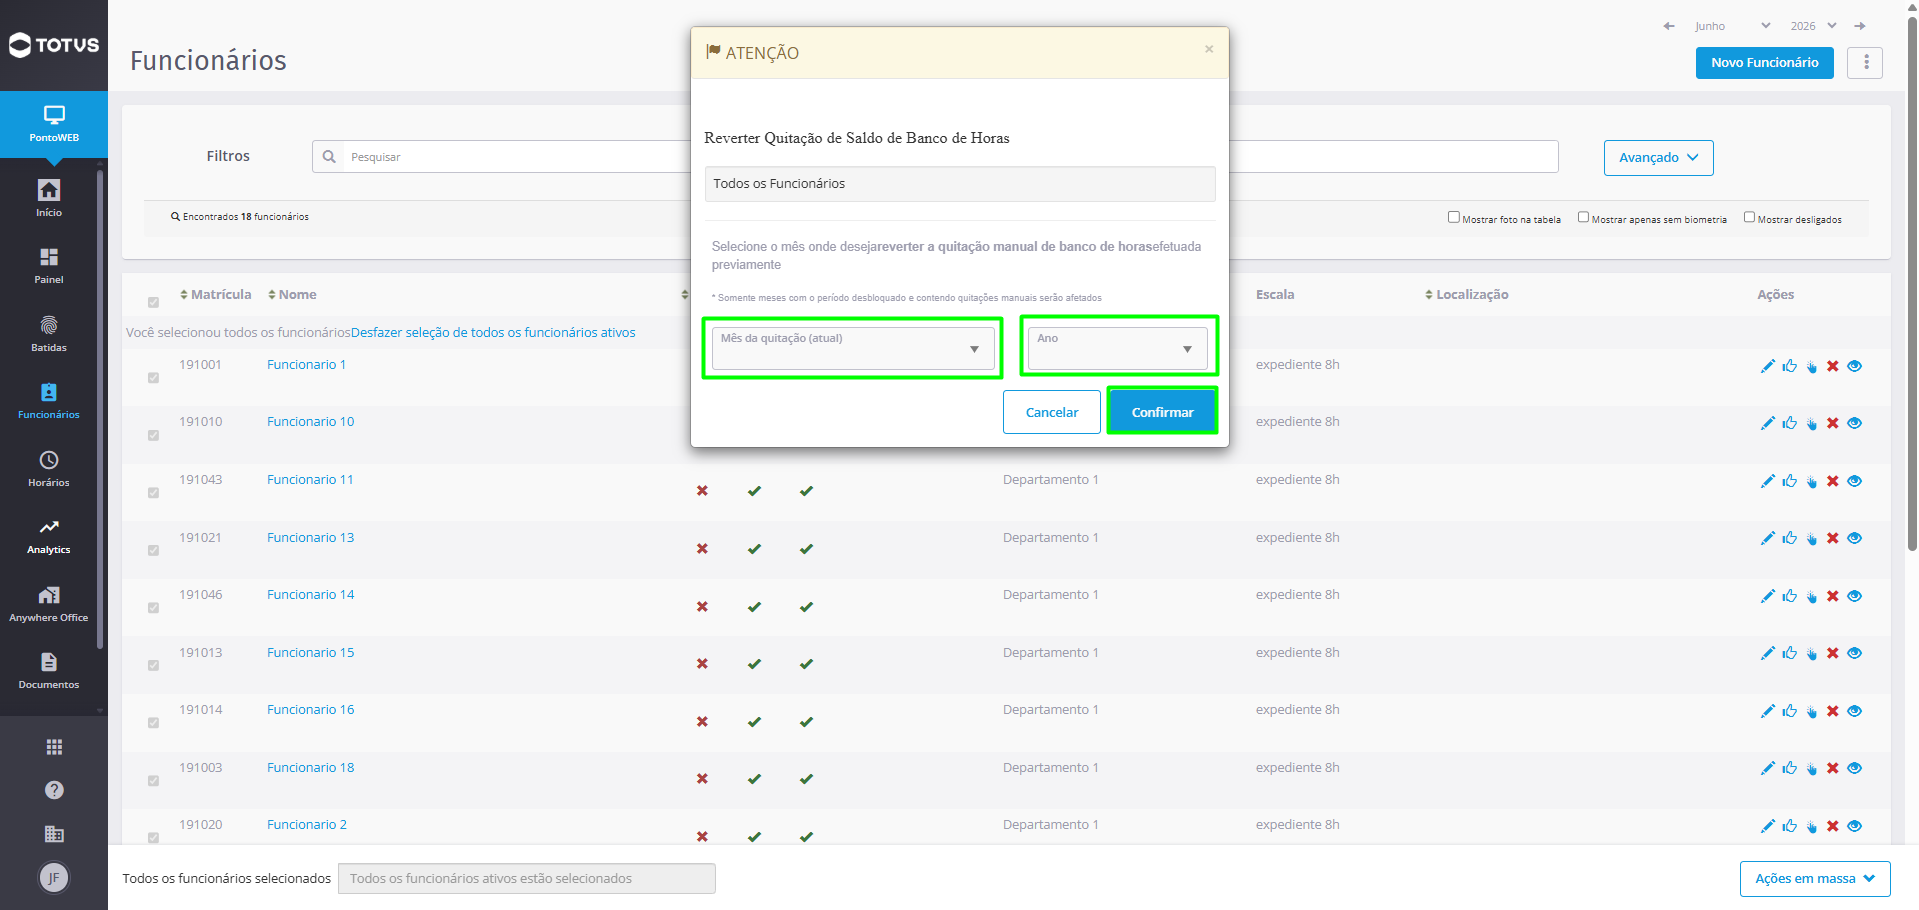Toggle Mostrar foto na tabela checkbox
The height and width of the screenshot is (910, 1919).
tap(1454, 217)
